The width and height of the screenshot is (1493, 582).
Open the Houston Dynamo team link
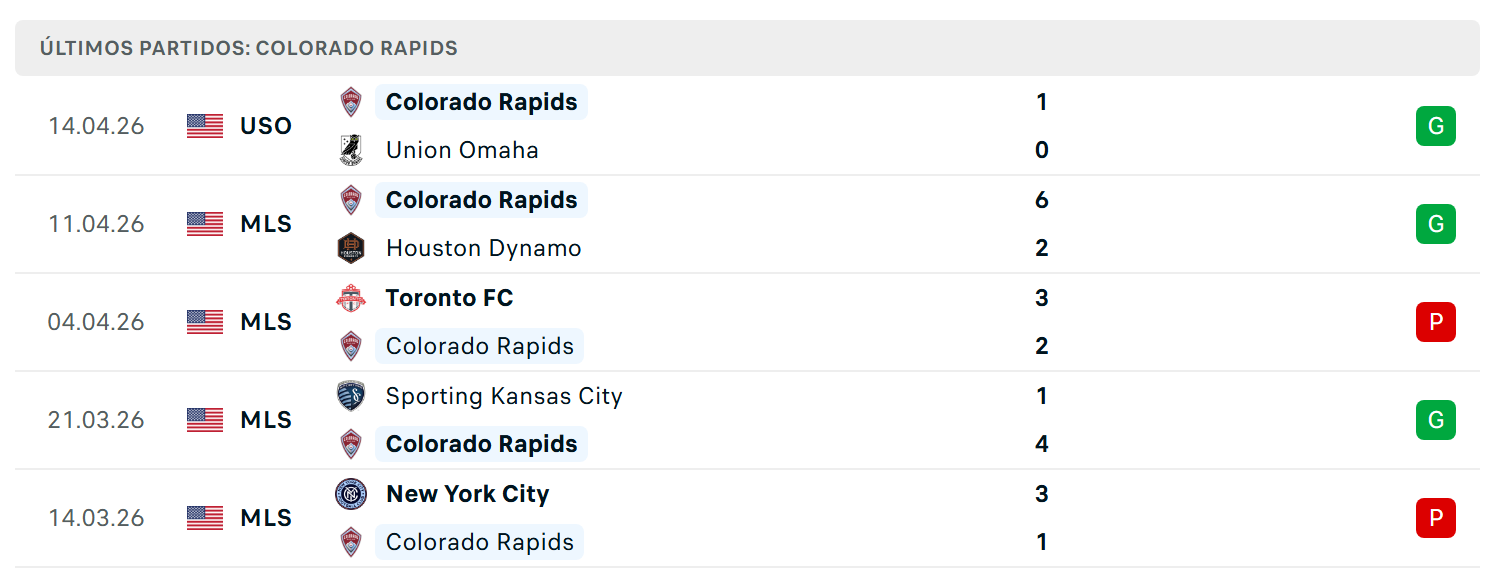coord(484,248)
